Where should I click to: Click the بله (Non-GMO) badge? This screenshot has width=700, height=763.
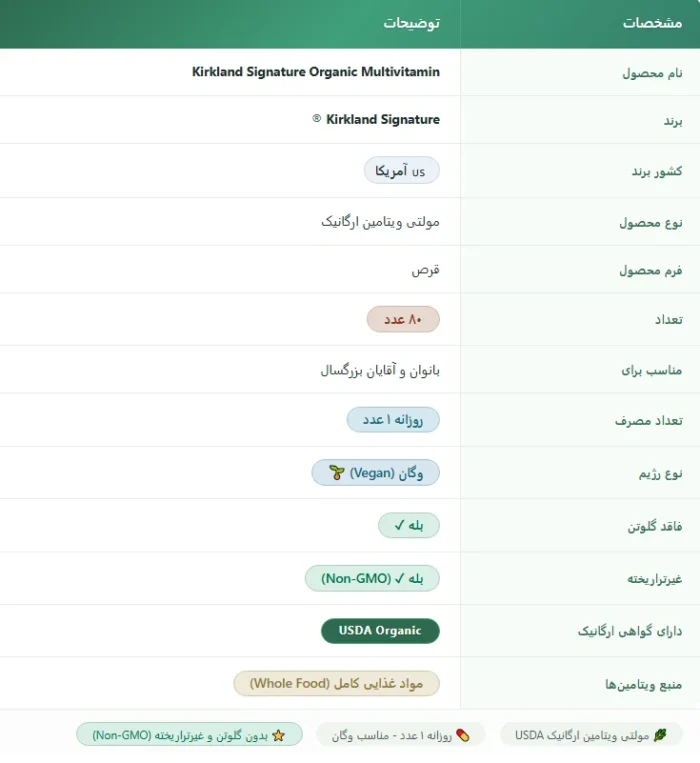tap(372, 578)
